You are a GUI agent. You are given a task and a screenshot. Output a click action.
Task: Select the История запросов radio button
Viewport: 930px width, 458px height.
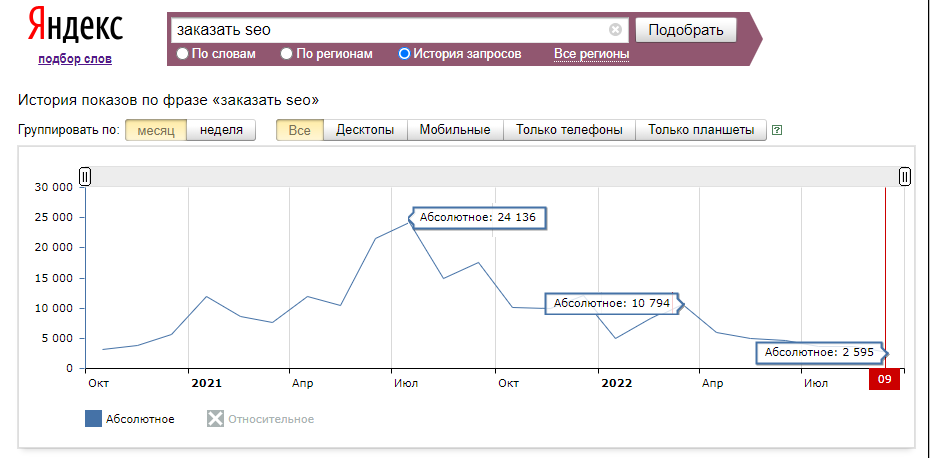[x=404, y=54]
